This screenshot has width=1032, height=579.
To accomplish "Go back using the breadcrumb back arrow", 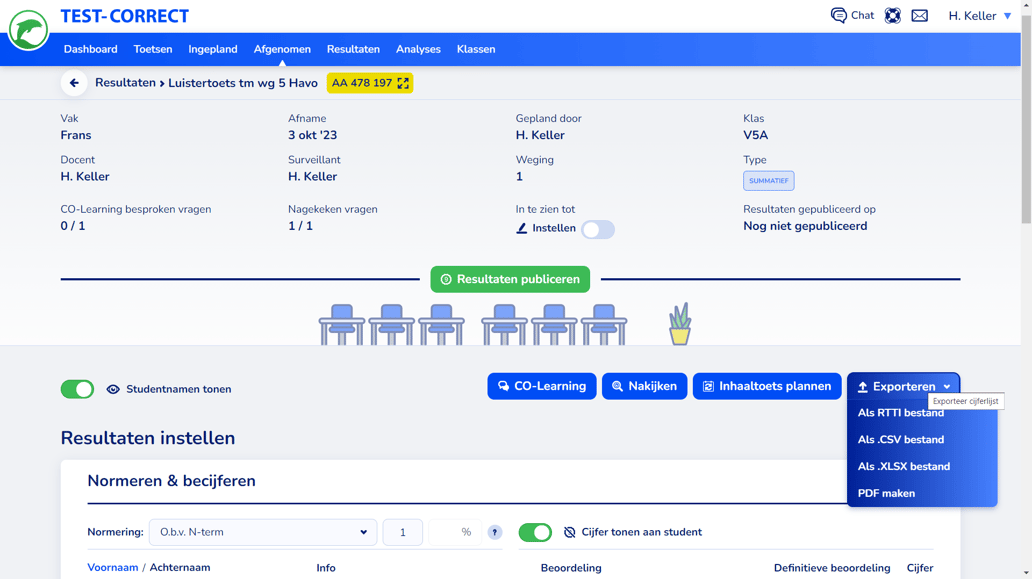I will [x=74, y=83].
